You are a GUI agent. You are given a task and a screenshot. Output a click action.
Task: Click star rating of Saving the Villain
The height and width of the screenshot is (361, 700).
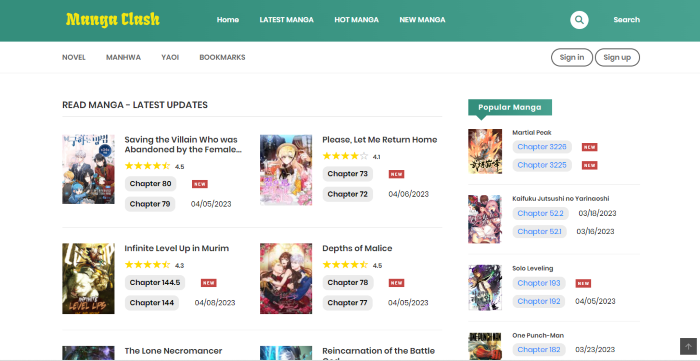click(x=147, y=166)
